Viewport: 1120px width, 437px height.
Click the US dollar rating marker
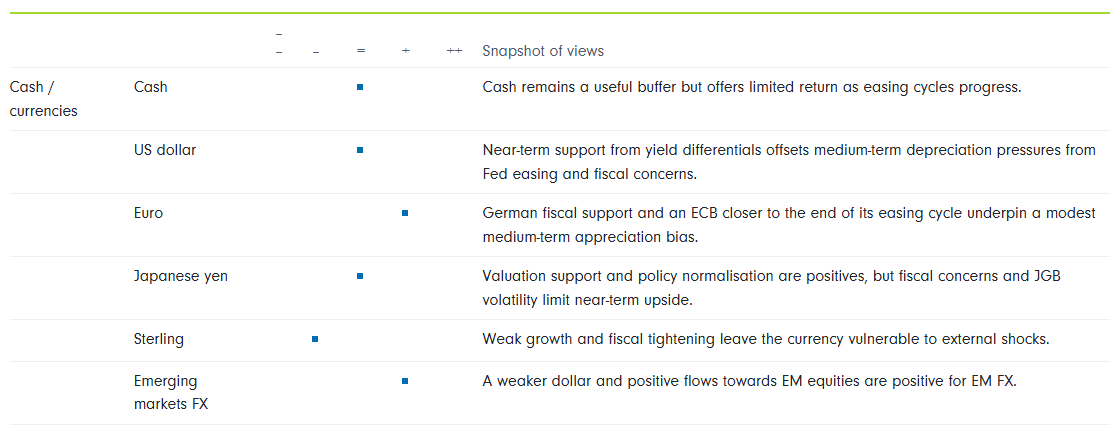click(360, 150)
